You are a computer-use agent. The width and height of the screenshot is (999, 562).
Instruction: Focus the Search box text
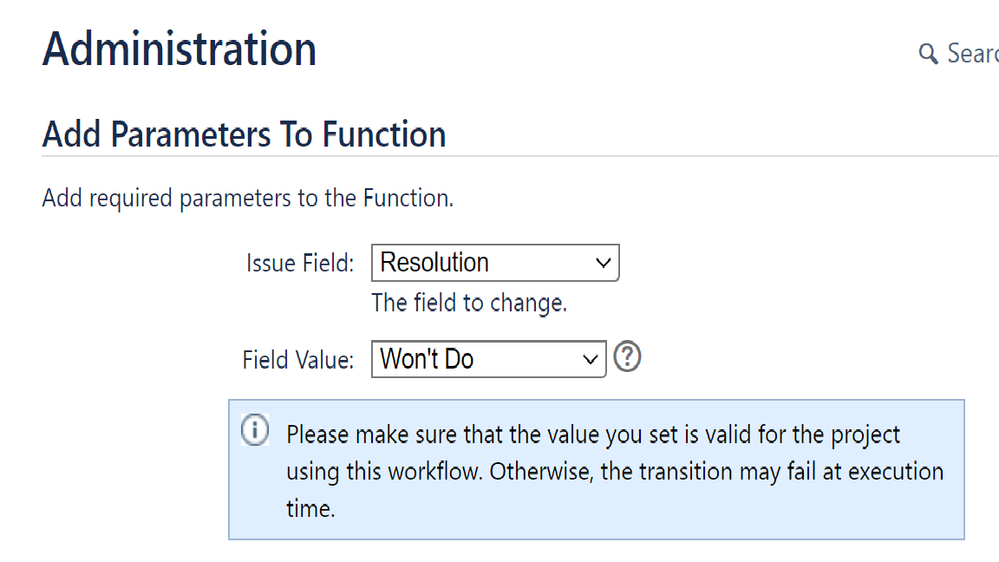coord(973,54)
